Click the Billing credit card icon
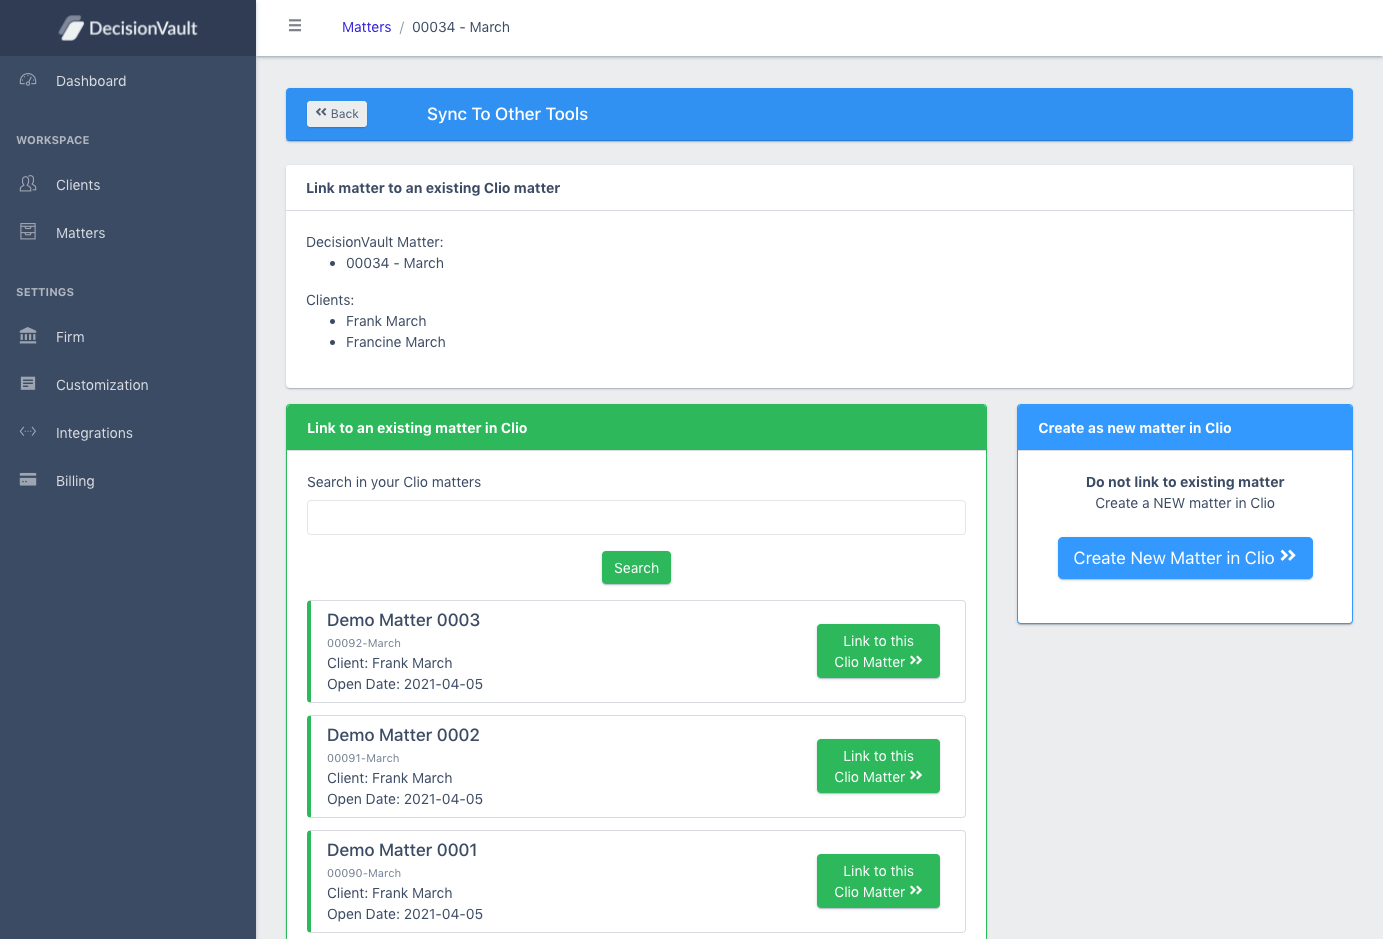This screenshot has width=1383, height=939. [x=28, y=480]
